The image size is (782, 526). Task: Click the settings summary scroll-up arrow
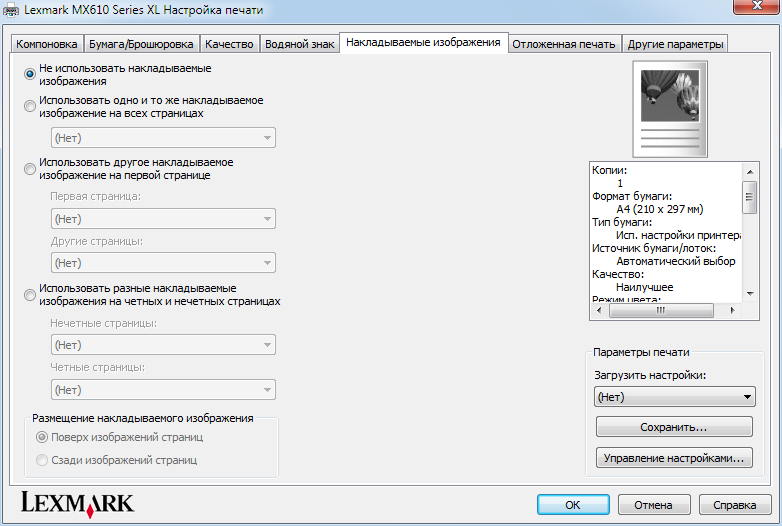click(750, 172)
